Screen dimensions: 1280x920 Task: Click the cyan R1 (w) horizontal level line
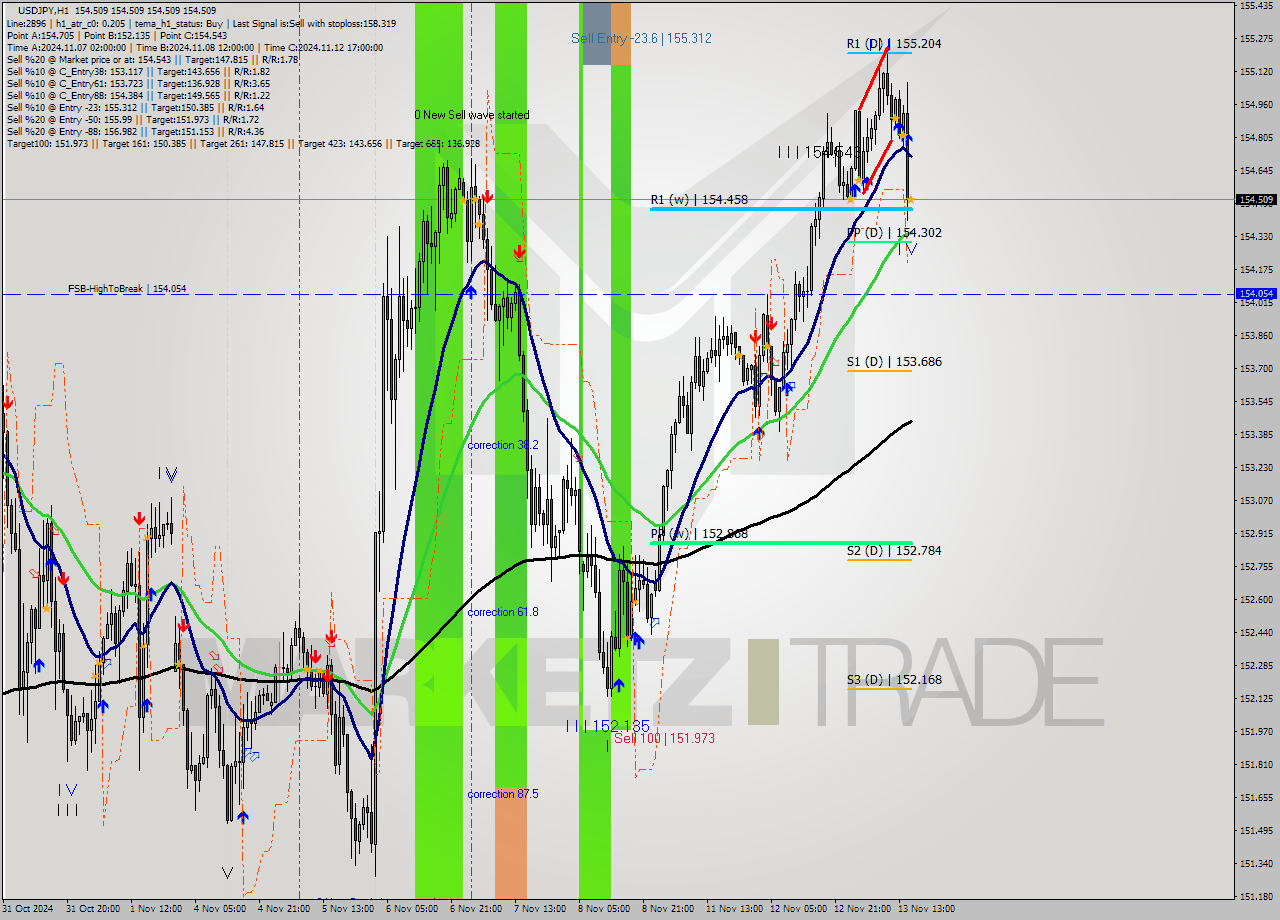click(780, 209)
